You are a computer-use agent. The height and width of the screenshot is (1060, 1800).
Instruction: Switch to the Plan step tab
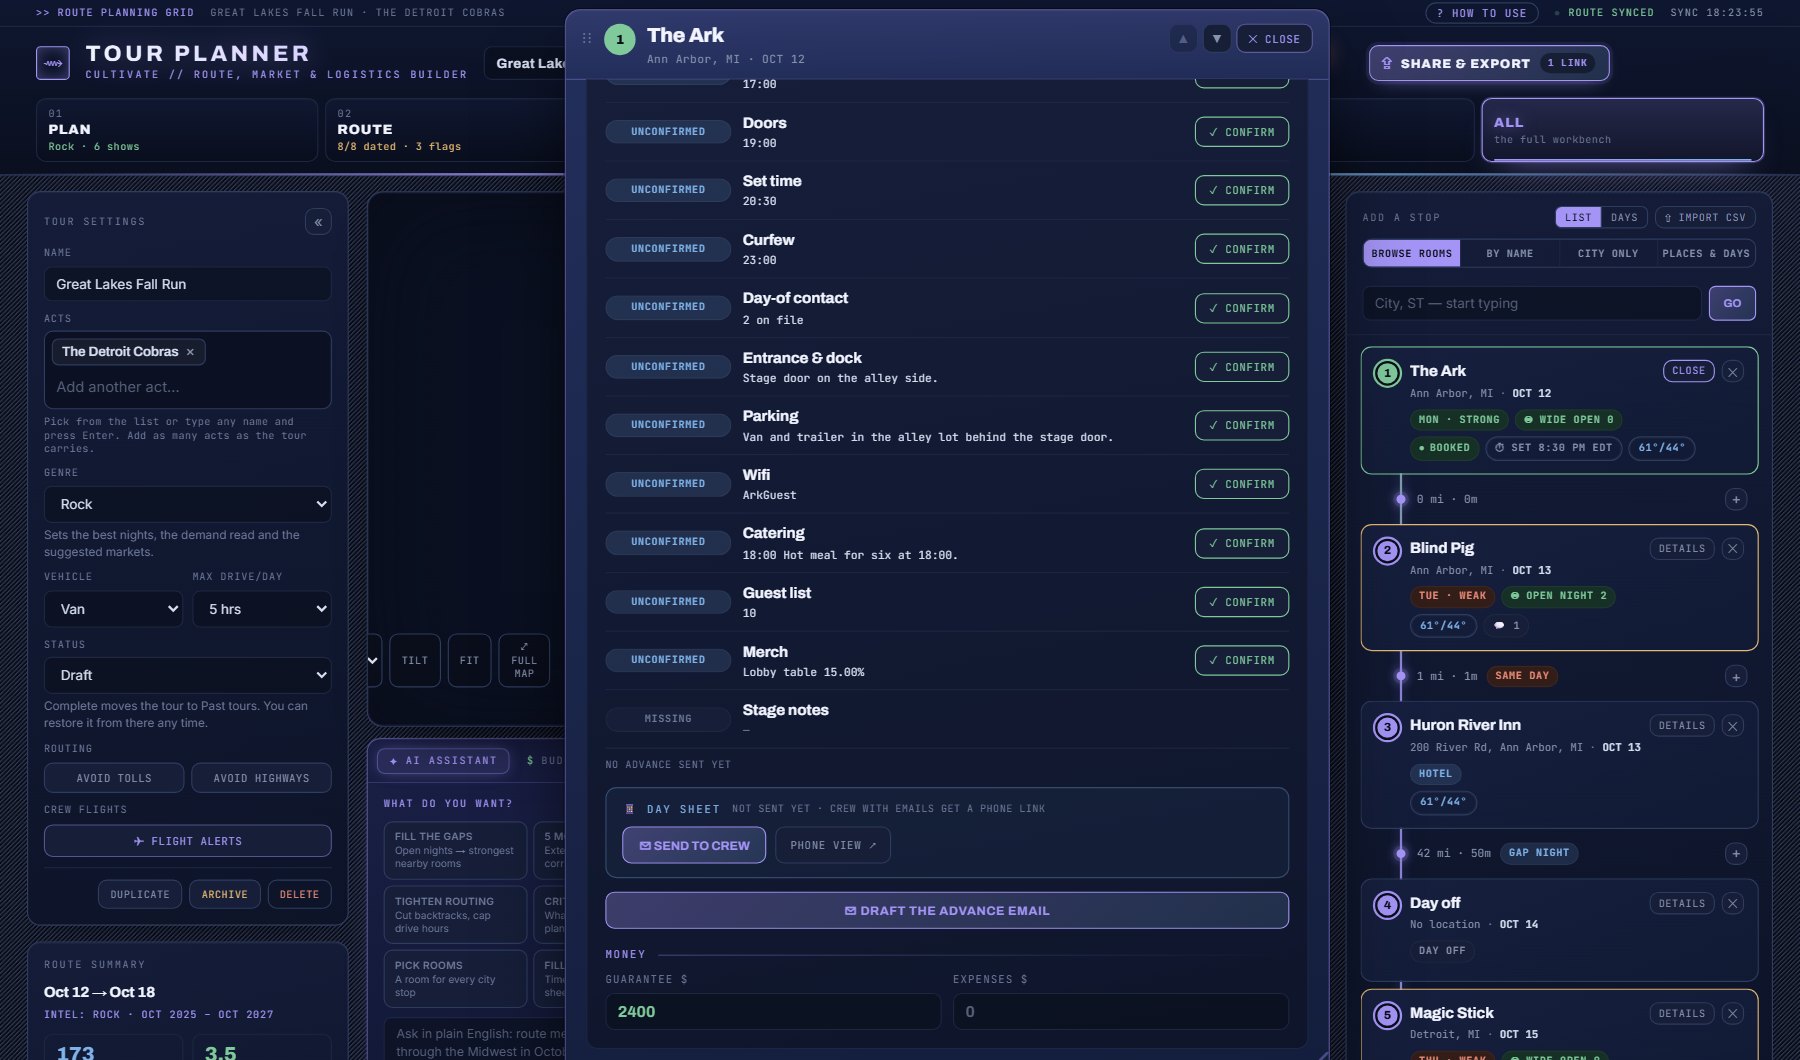pos(176,130)
